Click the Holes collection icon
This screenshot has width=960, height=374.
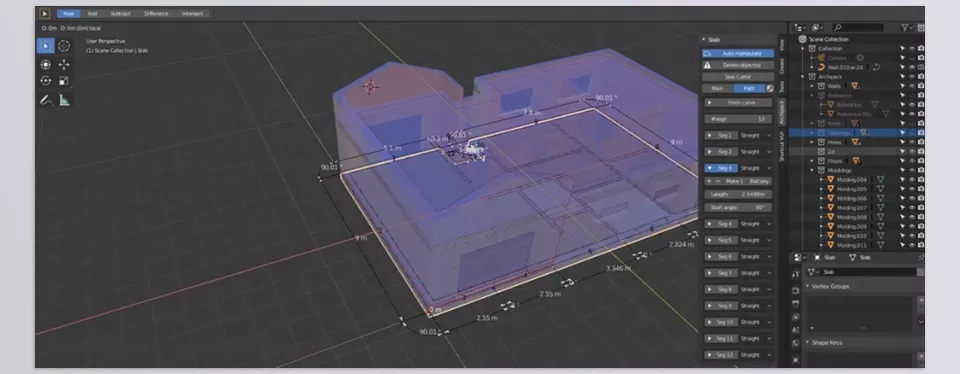(822, 142)
